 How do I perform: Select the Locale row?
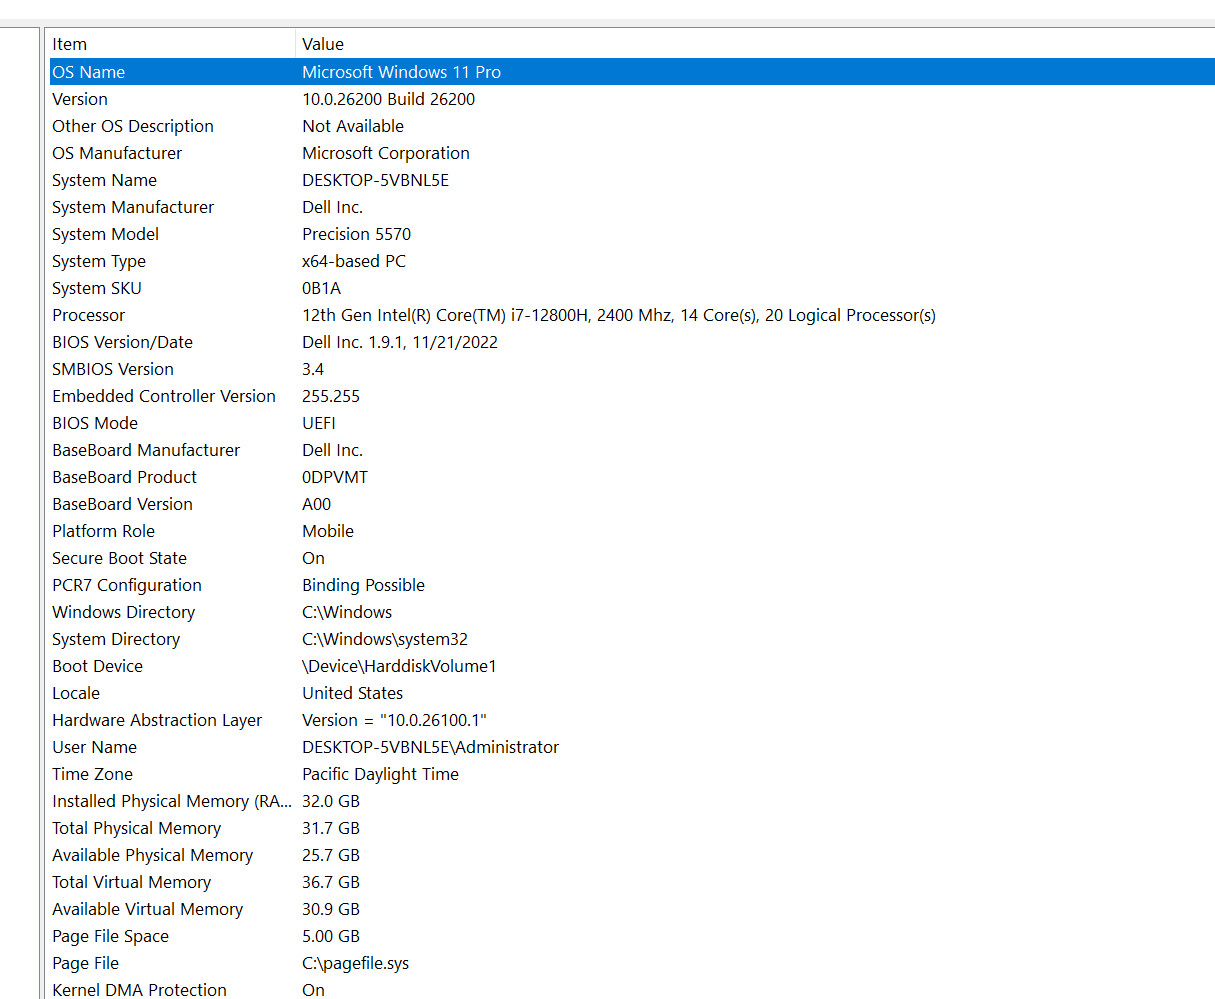(x=632, y=693)
